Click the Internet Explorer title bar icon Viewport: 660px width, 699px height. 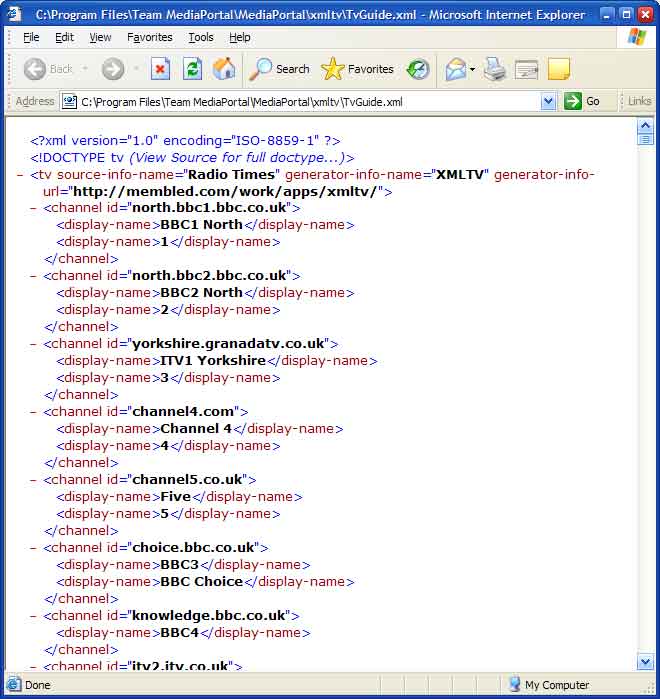(x=14, y=14)
